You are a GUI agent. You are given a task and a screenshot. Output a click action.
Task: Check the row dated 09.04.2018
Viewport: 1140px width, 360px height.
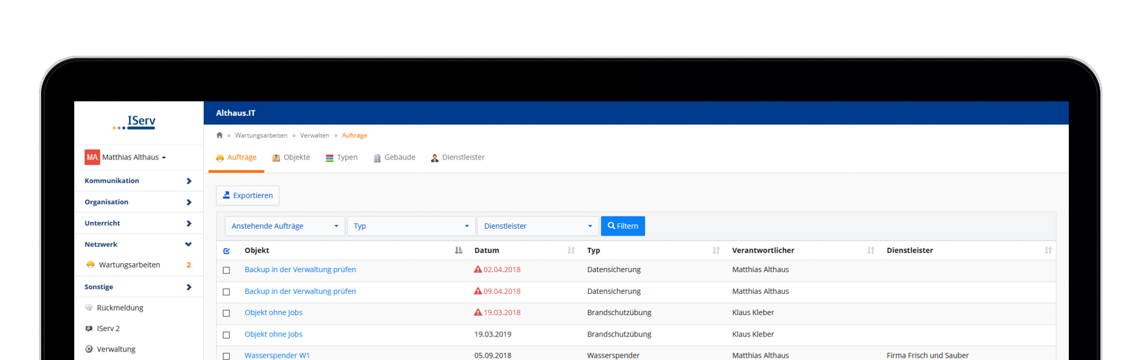coord(226,292)
